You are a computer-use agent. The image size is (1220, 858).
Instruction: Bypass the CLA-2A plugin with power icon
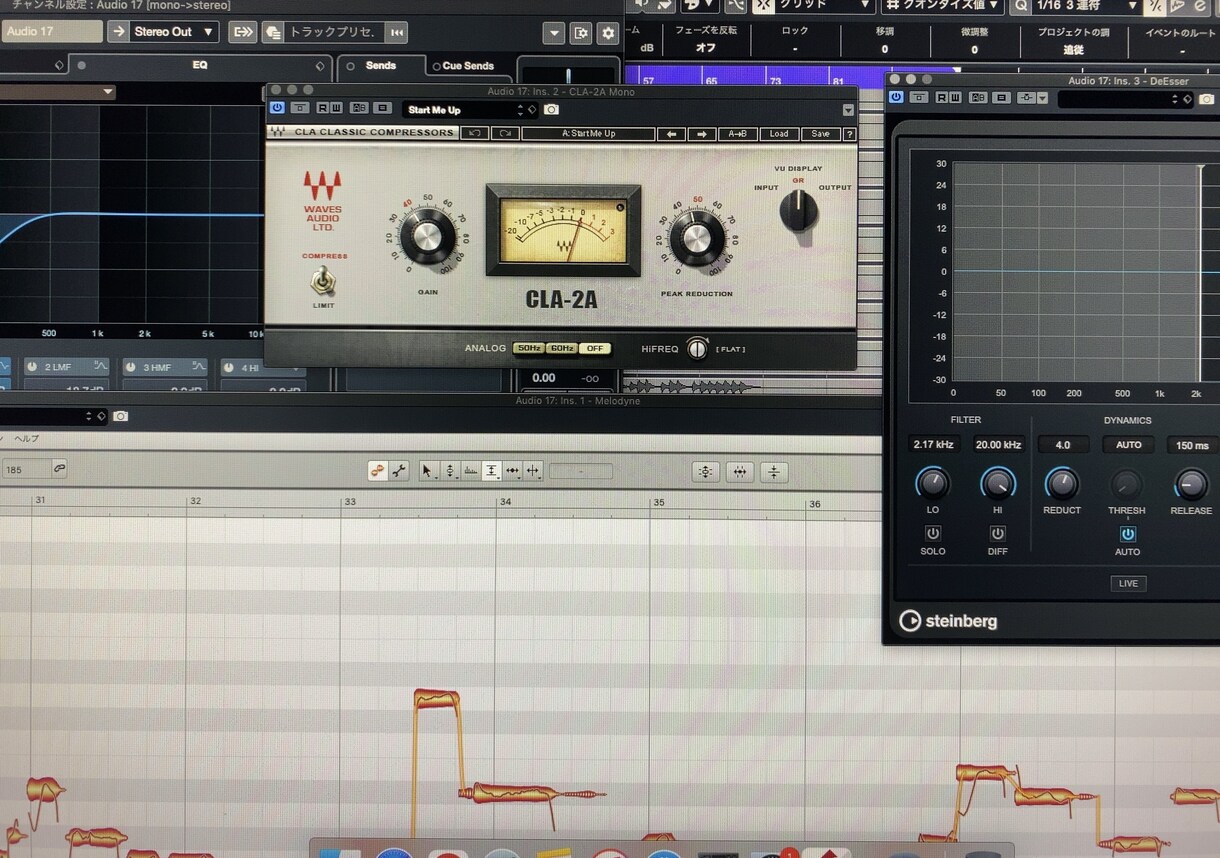click(277, 109)
